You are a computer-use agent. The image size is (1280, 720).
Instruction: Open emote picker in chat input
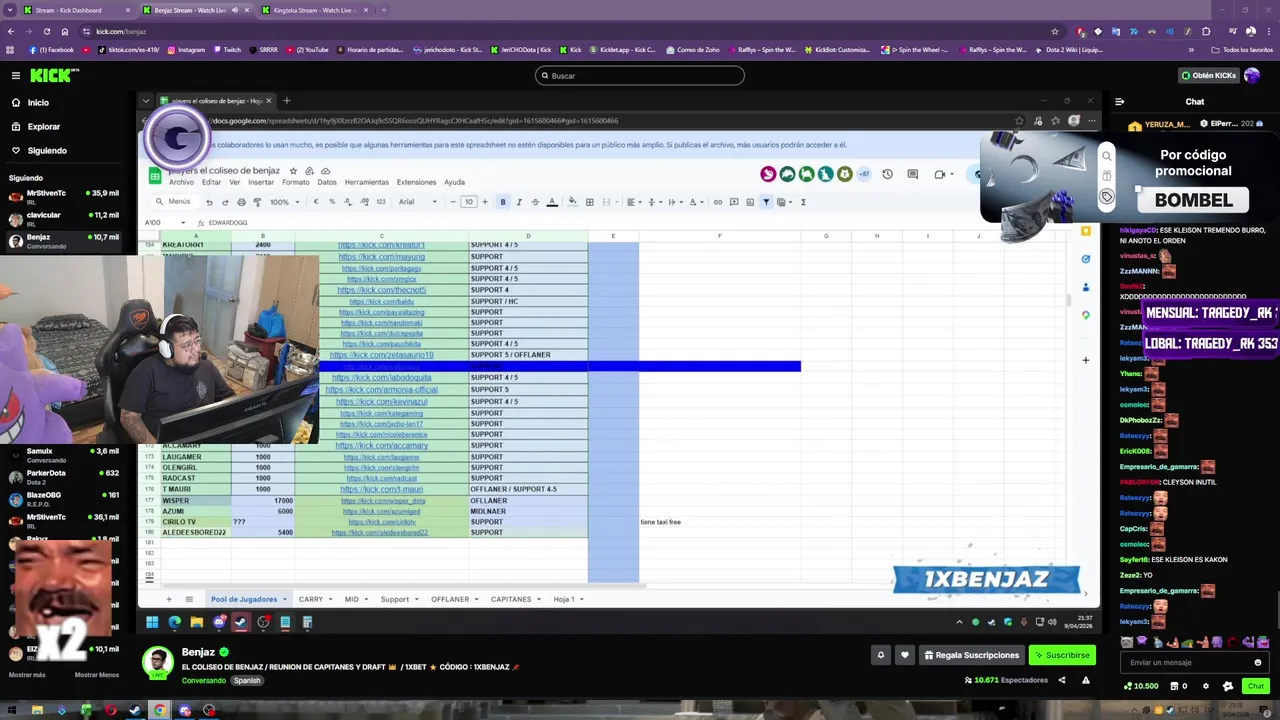pyautogui.click(x=1258, y=662)
